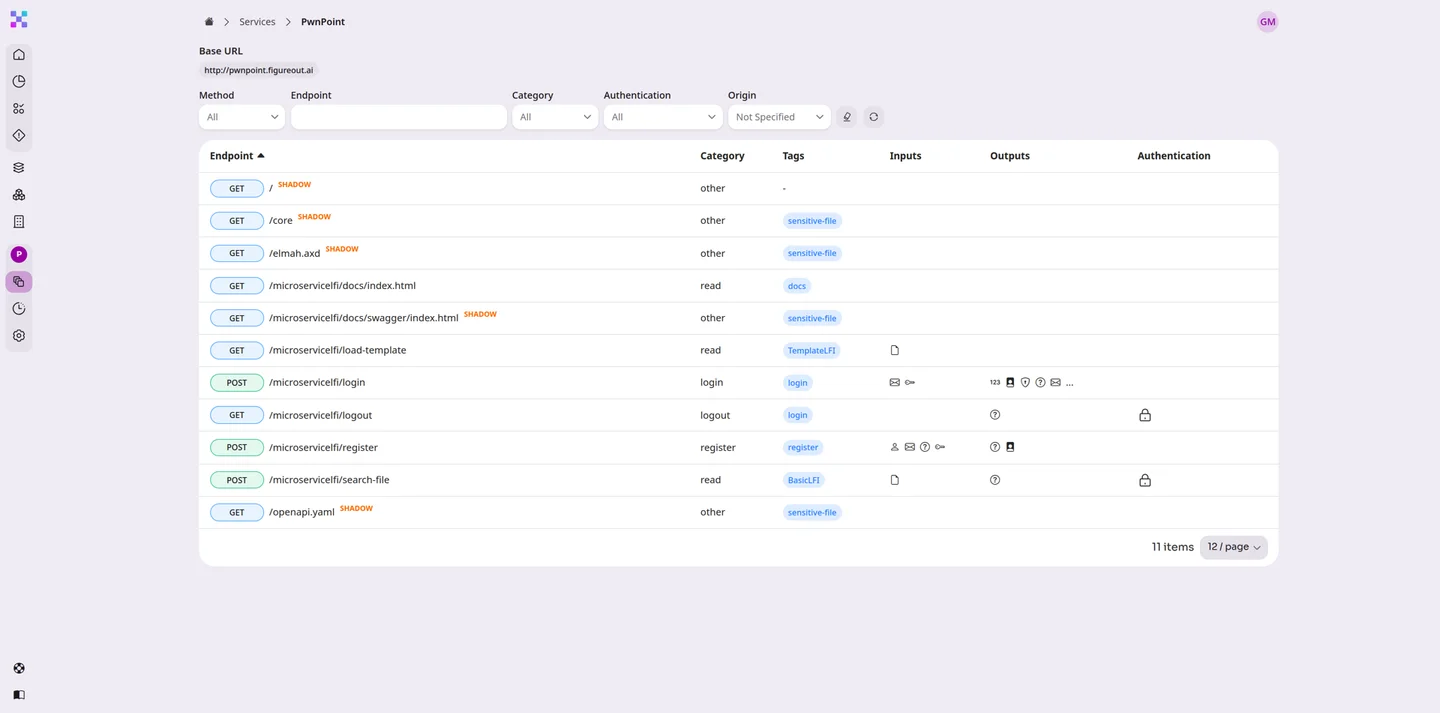
Task: Click the file input icon for load-template
Action: [x=895, y=350]
